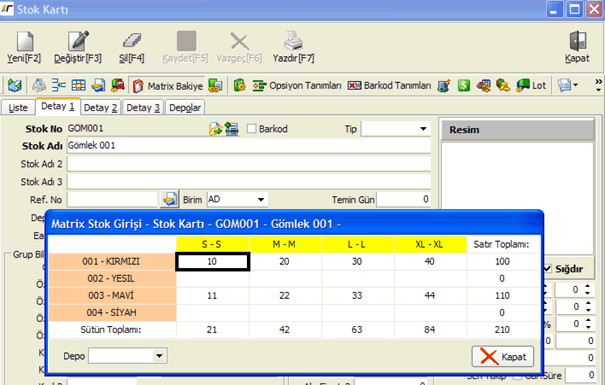This screenshot has height=385, width=605.
Task: Toggle the Barkod checkbox
Action: click(252, 128)
